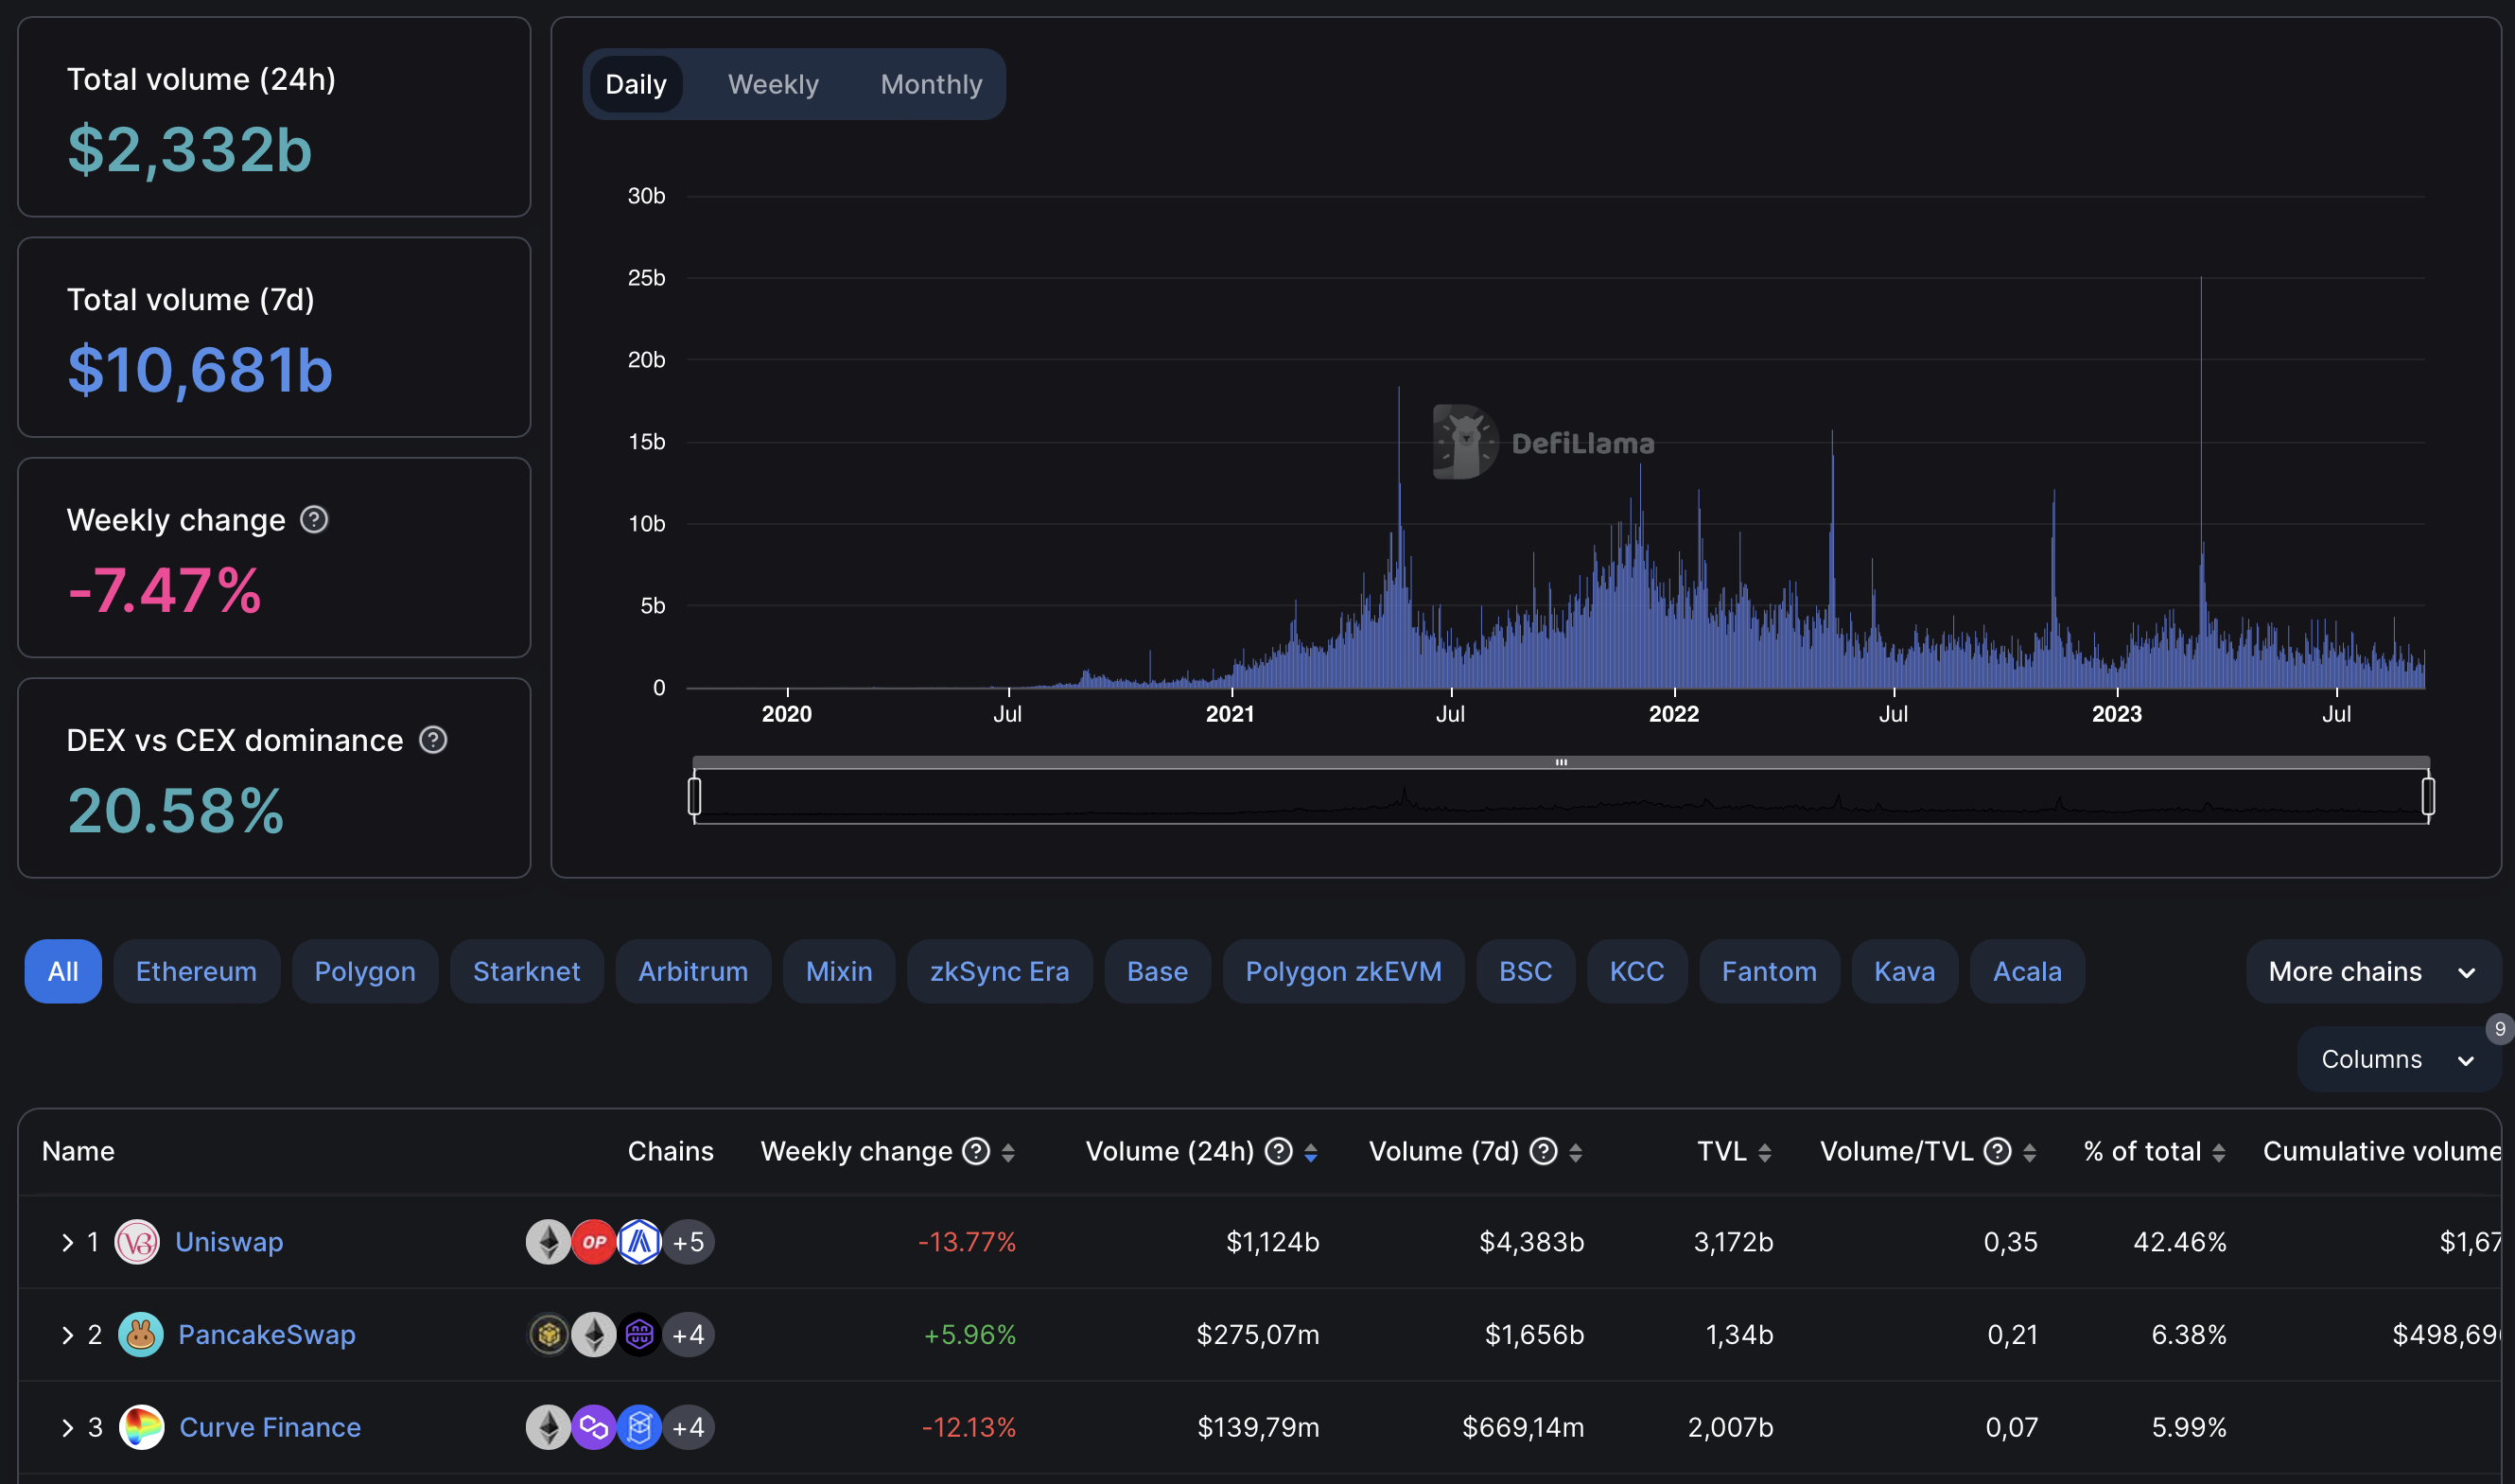Viewport: 2515px width, 1484px height.
Task: Sort table by Volume (7d) arrows
Action: pyautogui.click(x=1575, y=1153)
